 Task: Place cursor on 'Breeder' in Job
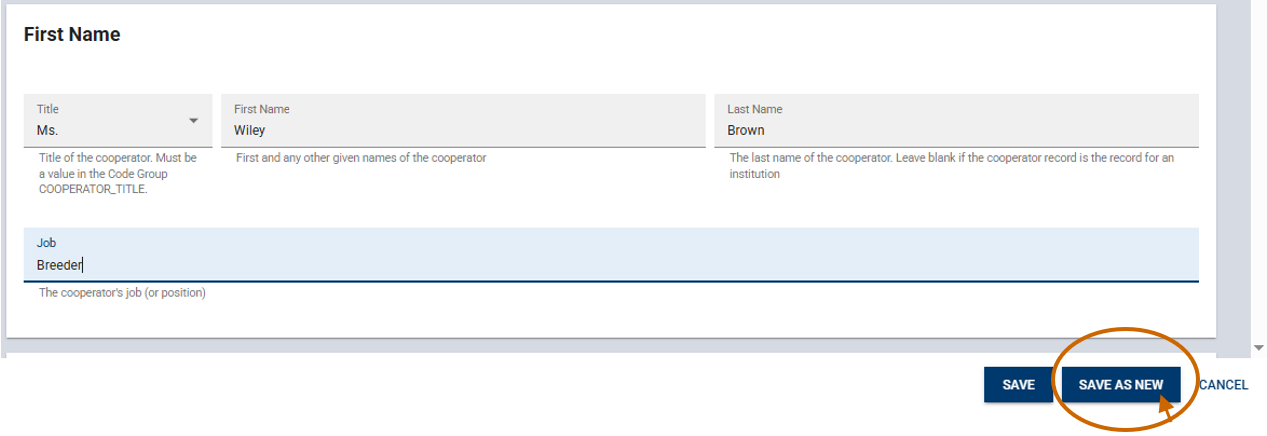click(x=60, y=265)
